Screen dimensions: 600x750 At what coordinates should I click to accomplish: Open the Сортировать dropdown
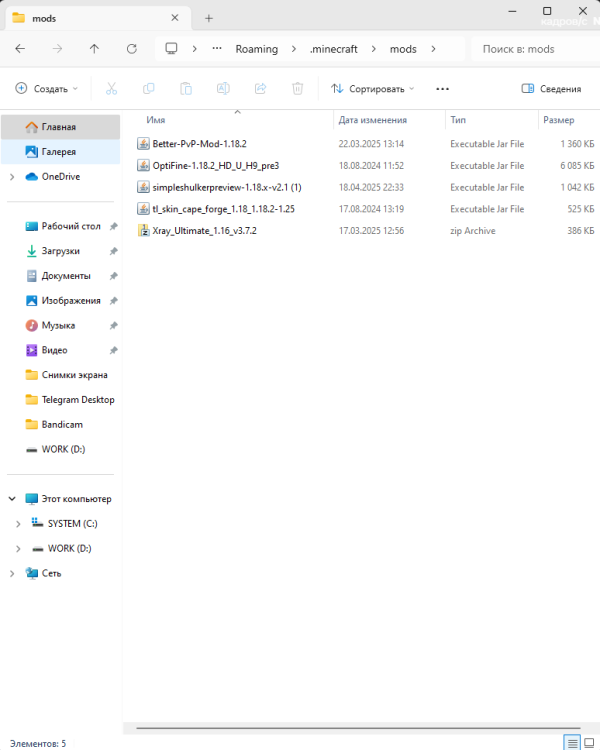tap(373, 88)
